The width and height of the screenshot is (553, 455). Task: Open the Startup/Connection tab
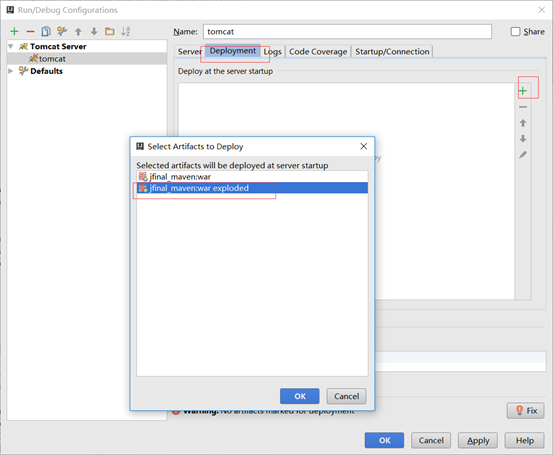392,51
